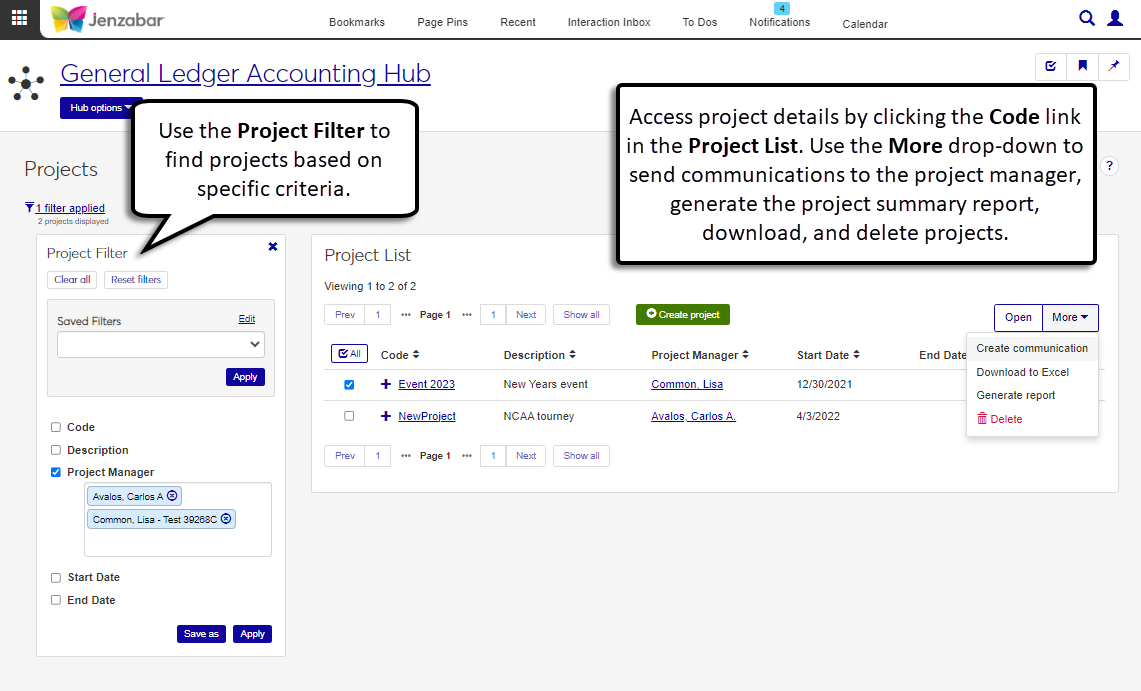
Task: Open the Avalos, Carlos A. manager link
Action: [x=693, y=416]
